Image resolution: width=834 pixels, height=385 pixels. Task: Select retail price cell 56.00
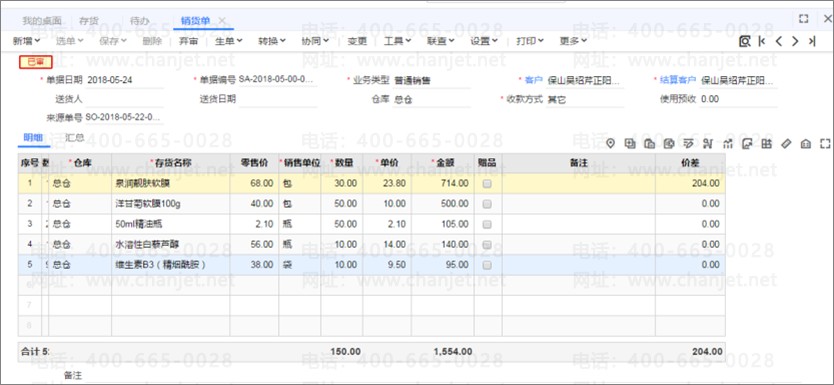tap(254, 245)
